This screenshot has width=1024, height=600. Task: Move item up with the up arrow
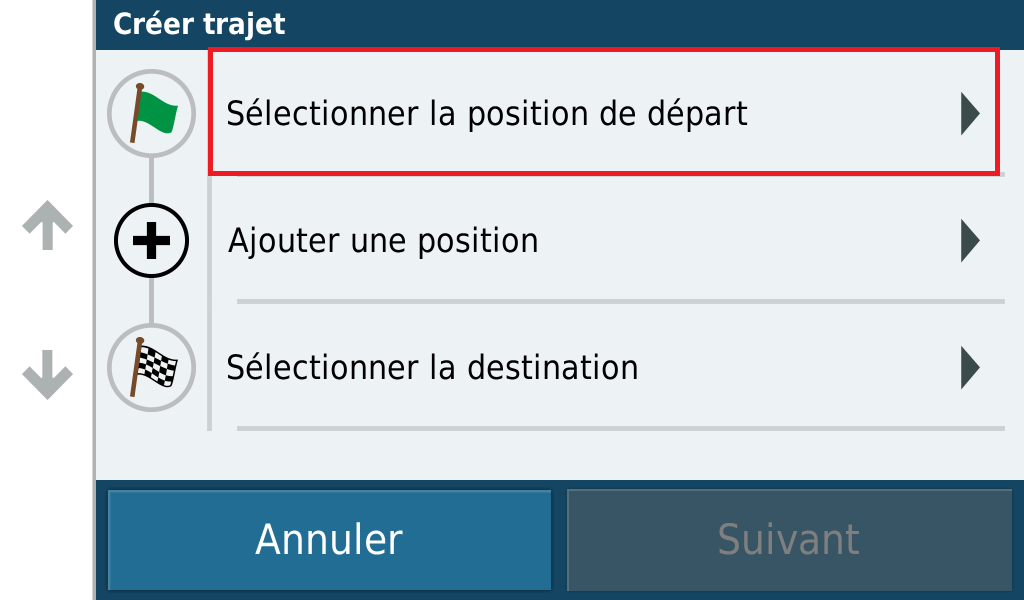47,226
